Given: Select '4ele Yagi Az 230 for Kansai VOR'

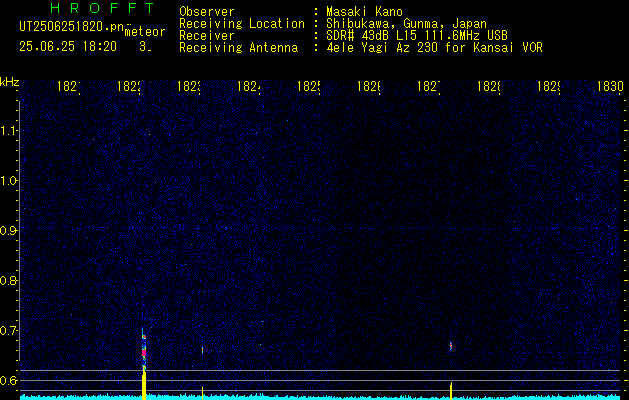Looking at the screenshot, I should click(x=434, y=48).
